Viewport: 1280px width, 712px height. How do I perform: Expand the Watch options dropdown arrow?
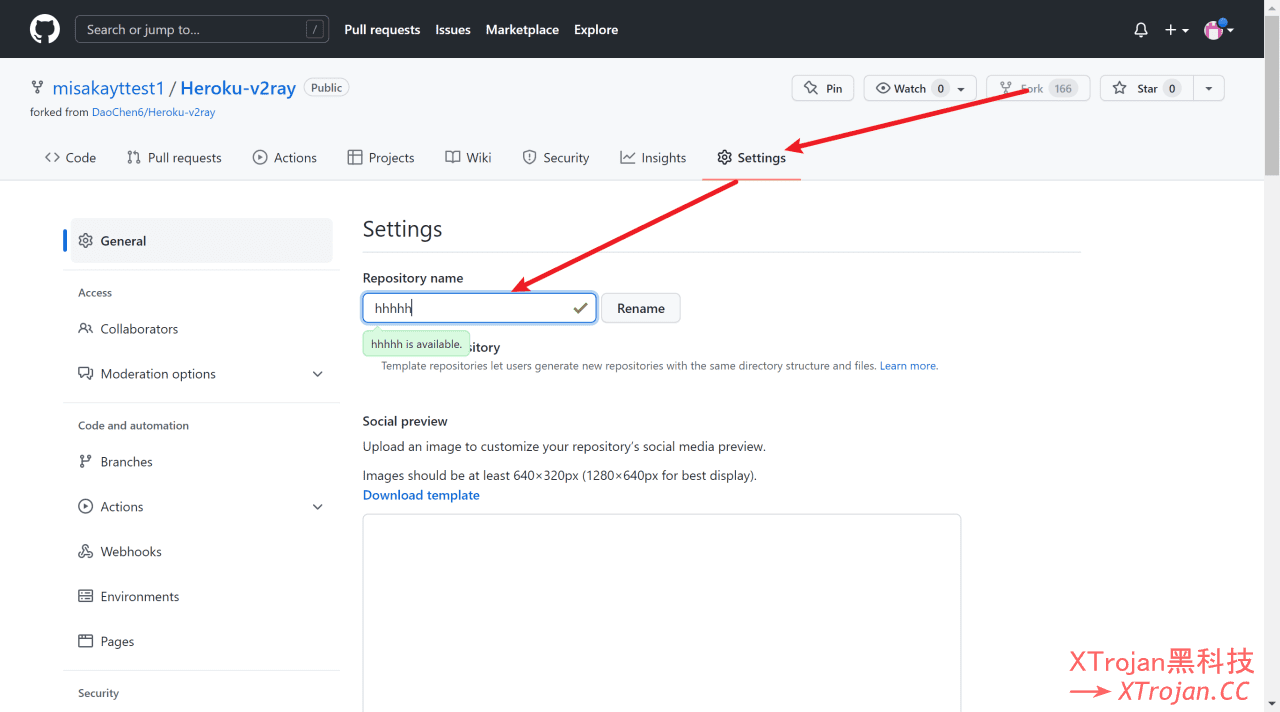pos(962,88)
